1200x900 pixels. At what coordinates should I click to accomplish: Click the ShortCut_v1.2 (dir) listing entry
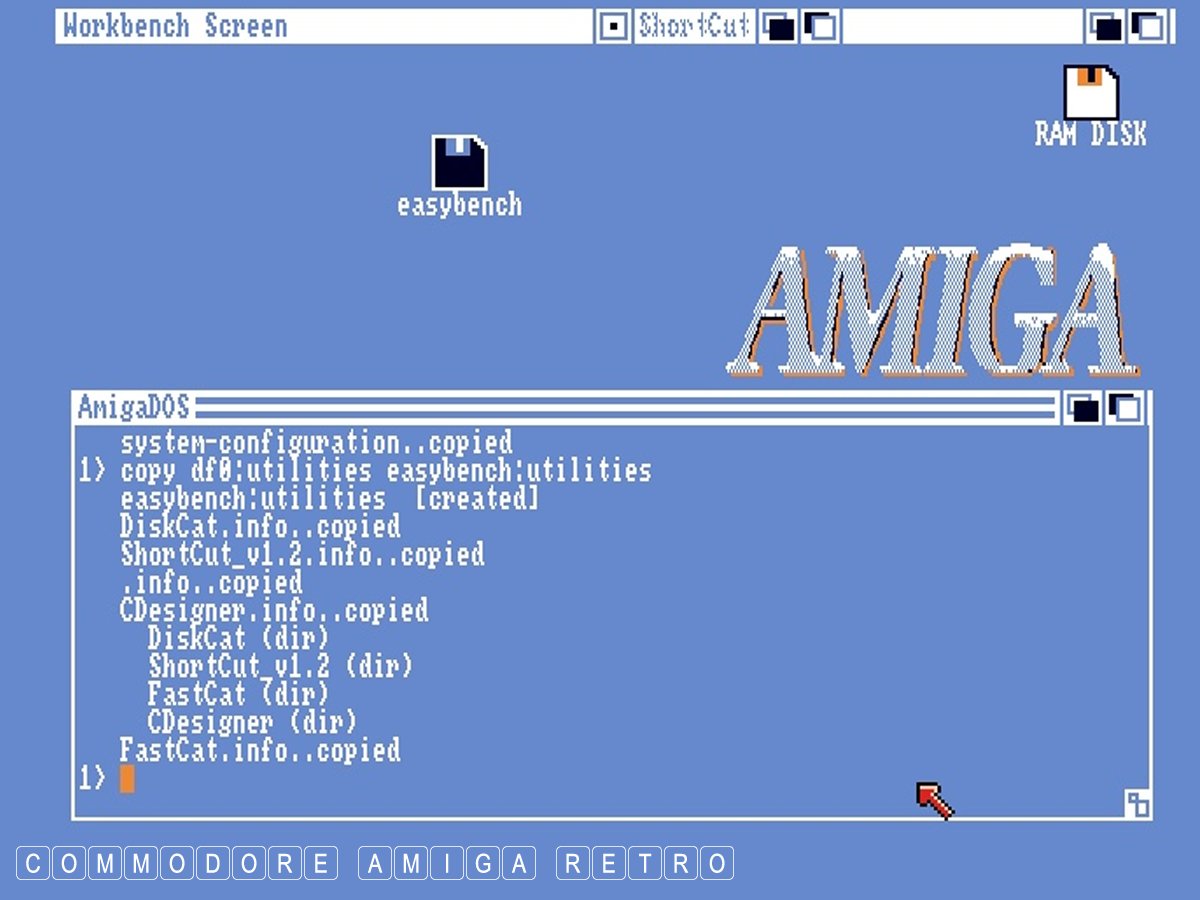click(280, 666)
